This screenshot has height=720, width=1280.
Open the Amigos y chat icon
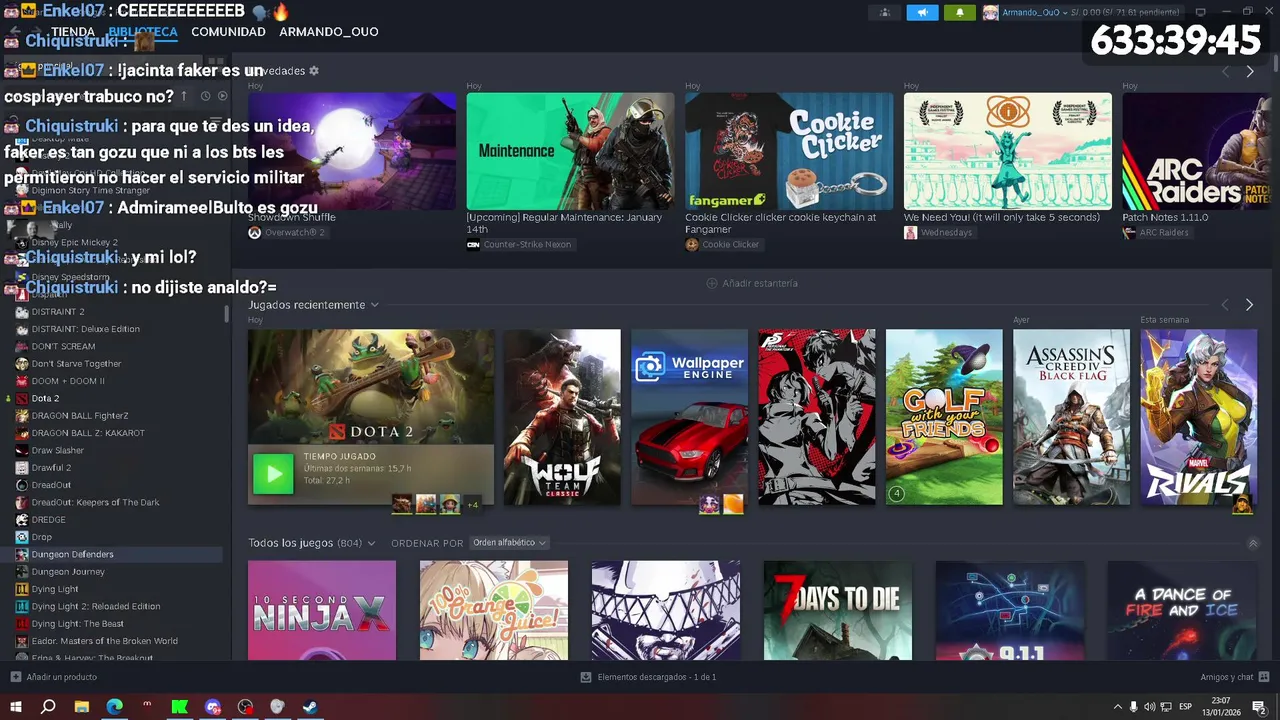click(1264, 677)
